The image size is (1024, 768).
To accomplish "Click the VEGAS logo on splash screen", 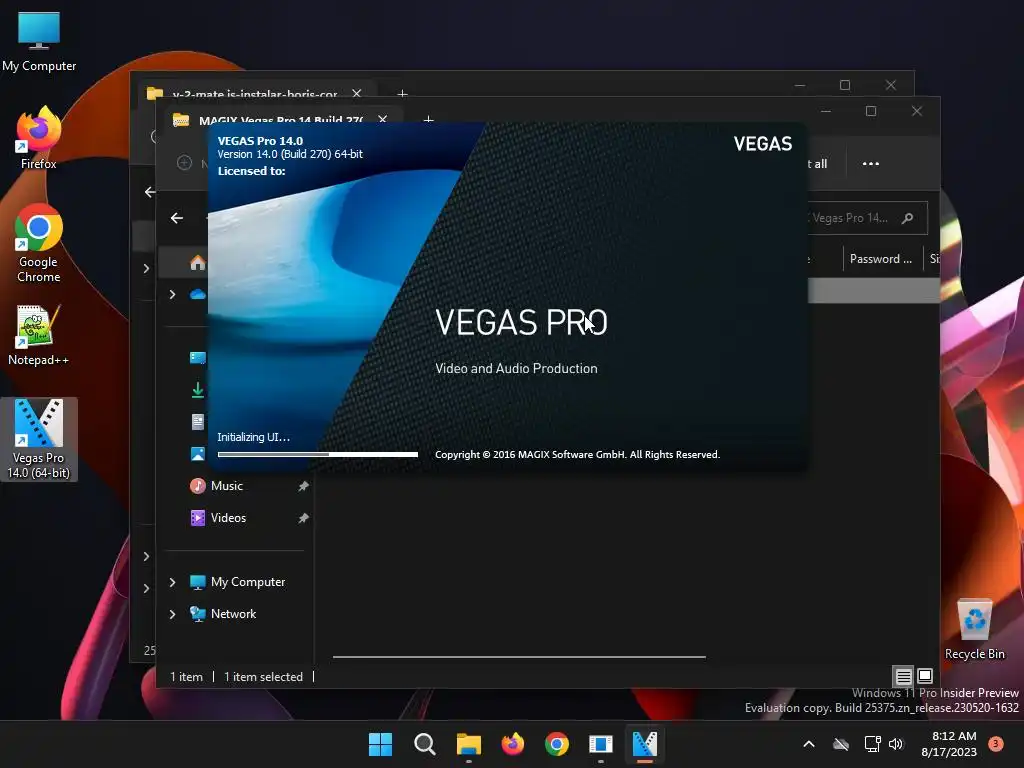I will click(763, 144).
